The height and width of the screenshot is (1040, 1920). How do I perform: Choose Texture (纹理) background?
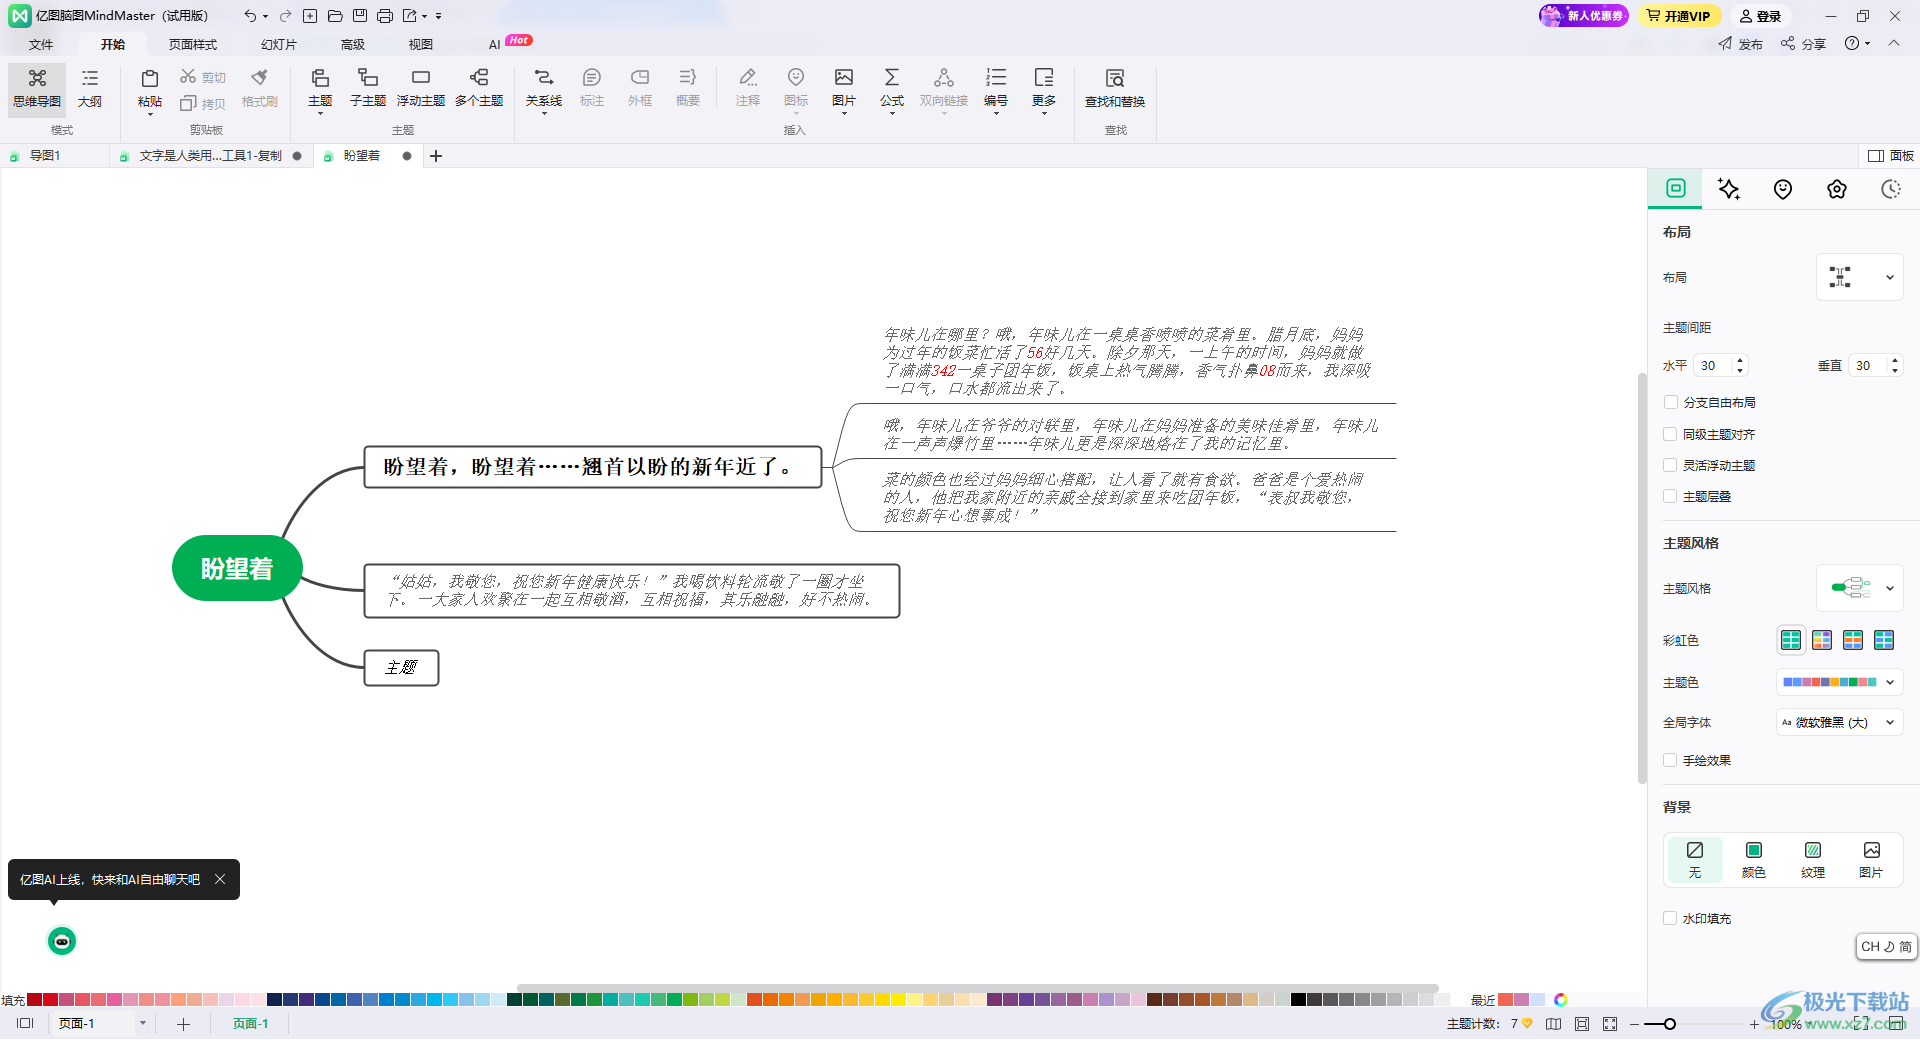point(1813,859)
